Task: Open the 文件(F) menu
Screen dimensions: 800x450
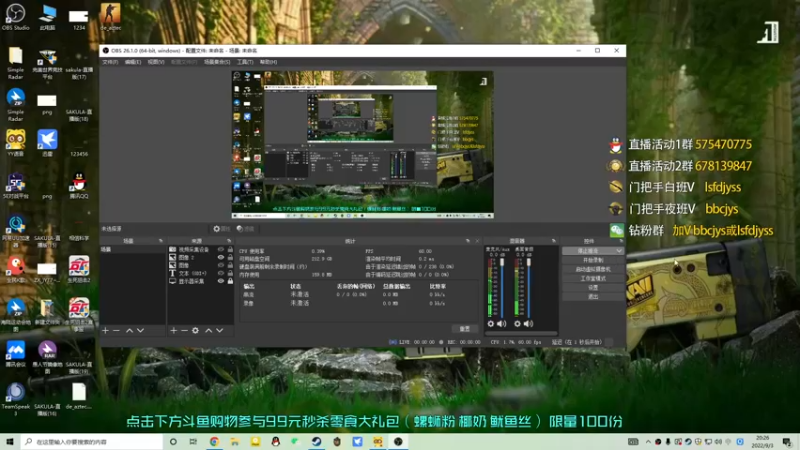Action: pos(110,62)
